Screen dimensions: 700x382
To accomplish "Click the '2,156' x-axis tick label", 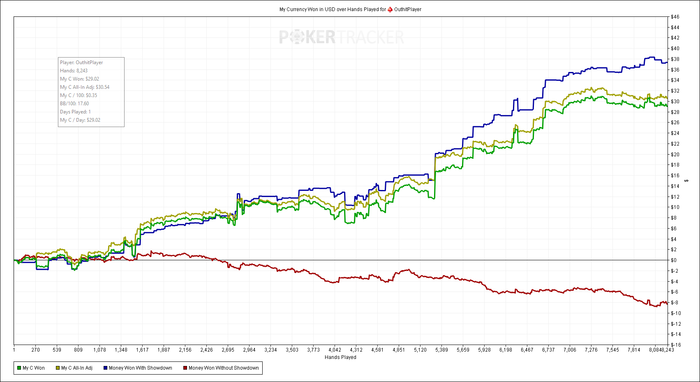I will pos(185,351).
